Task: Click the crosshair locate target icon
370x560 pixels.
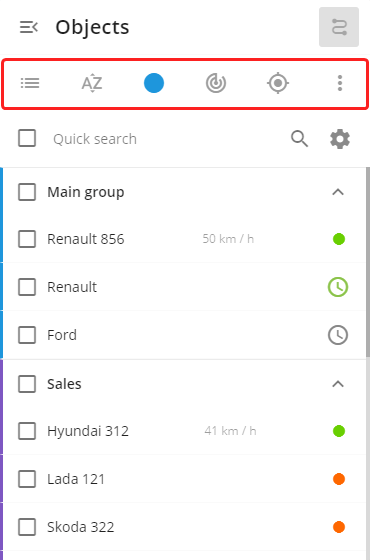Action: (278, 83)
